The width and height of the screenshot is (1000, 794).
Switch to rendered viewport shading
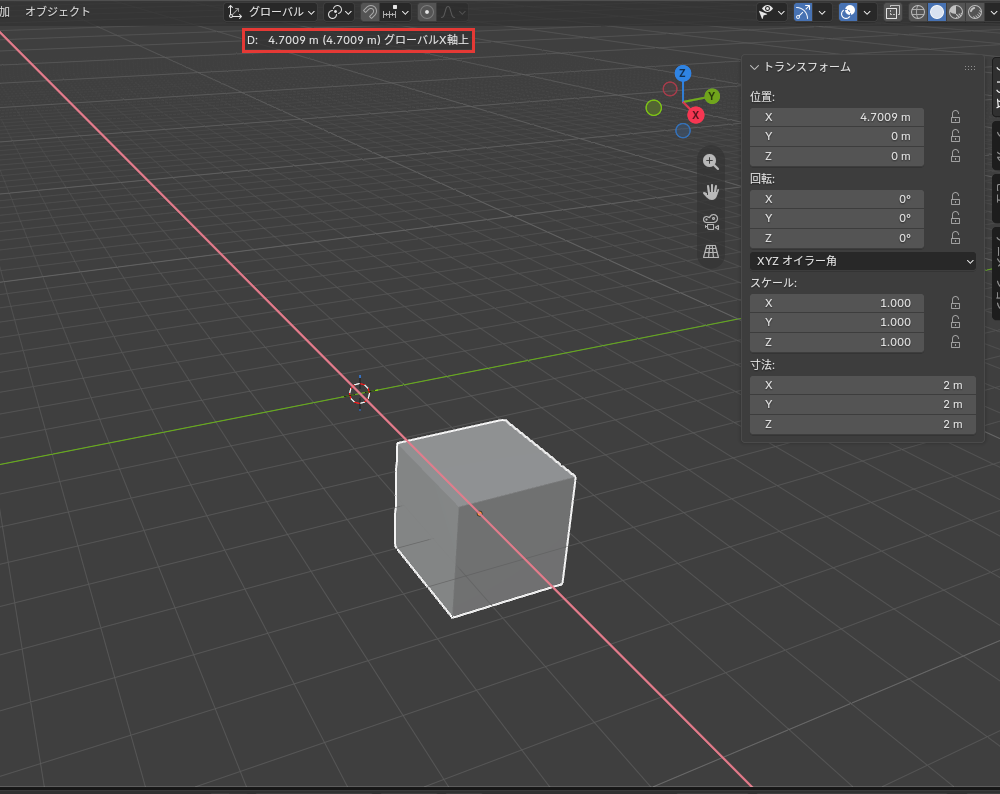(975, 12)
